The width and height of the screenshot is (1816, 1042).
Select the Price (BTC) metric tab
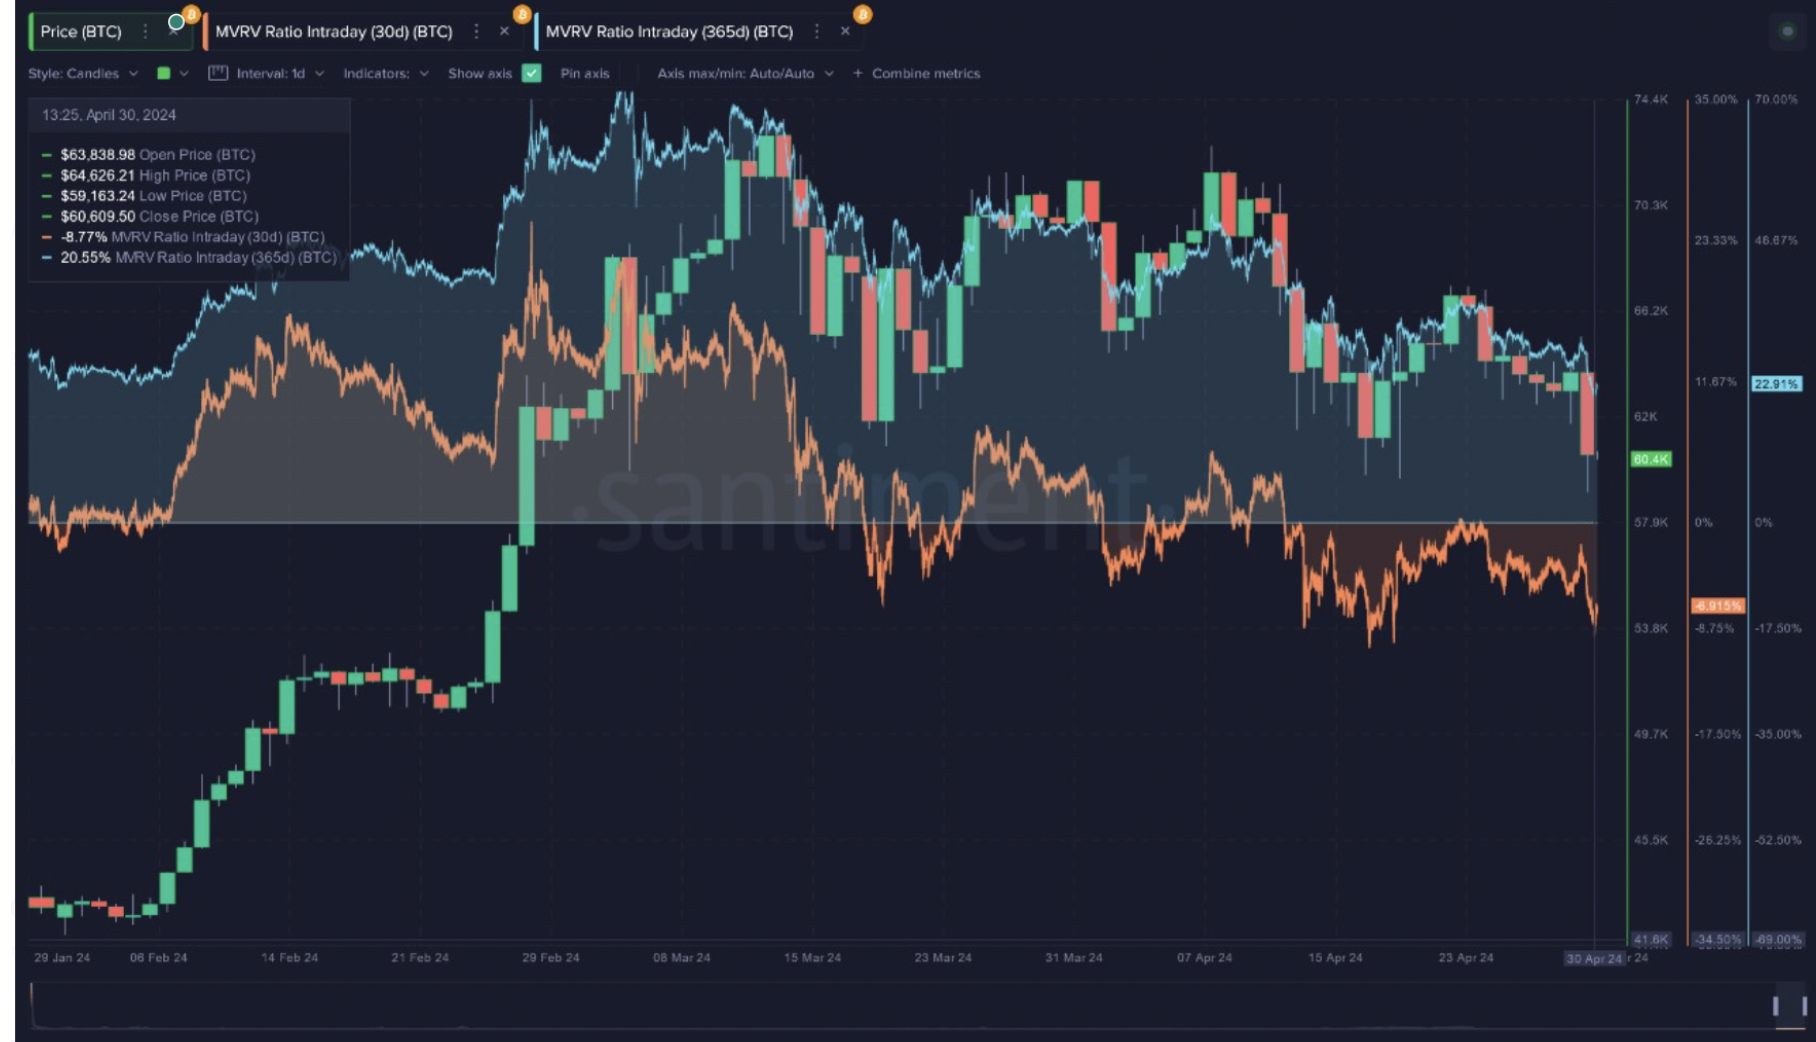click(x=81, y=32)
